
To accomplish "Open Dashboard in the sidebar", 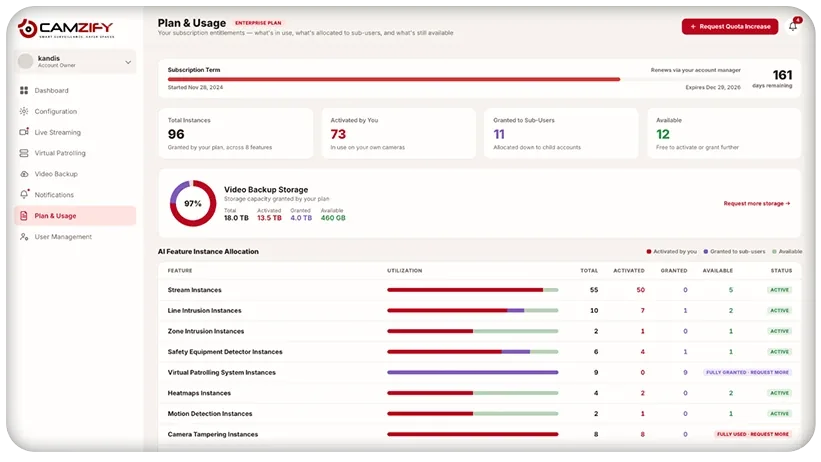I will click(x=75, y=91).
